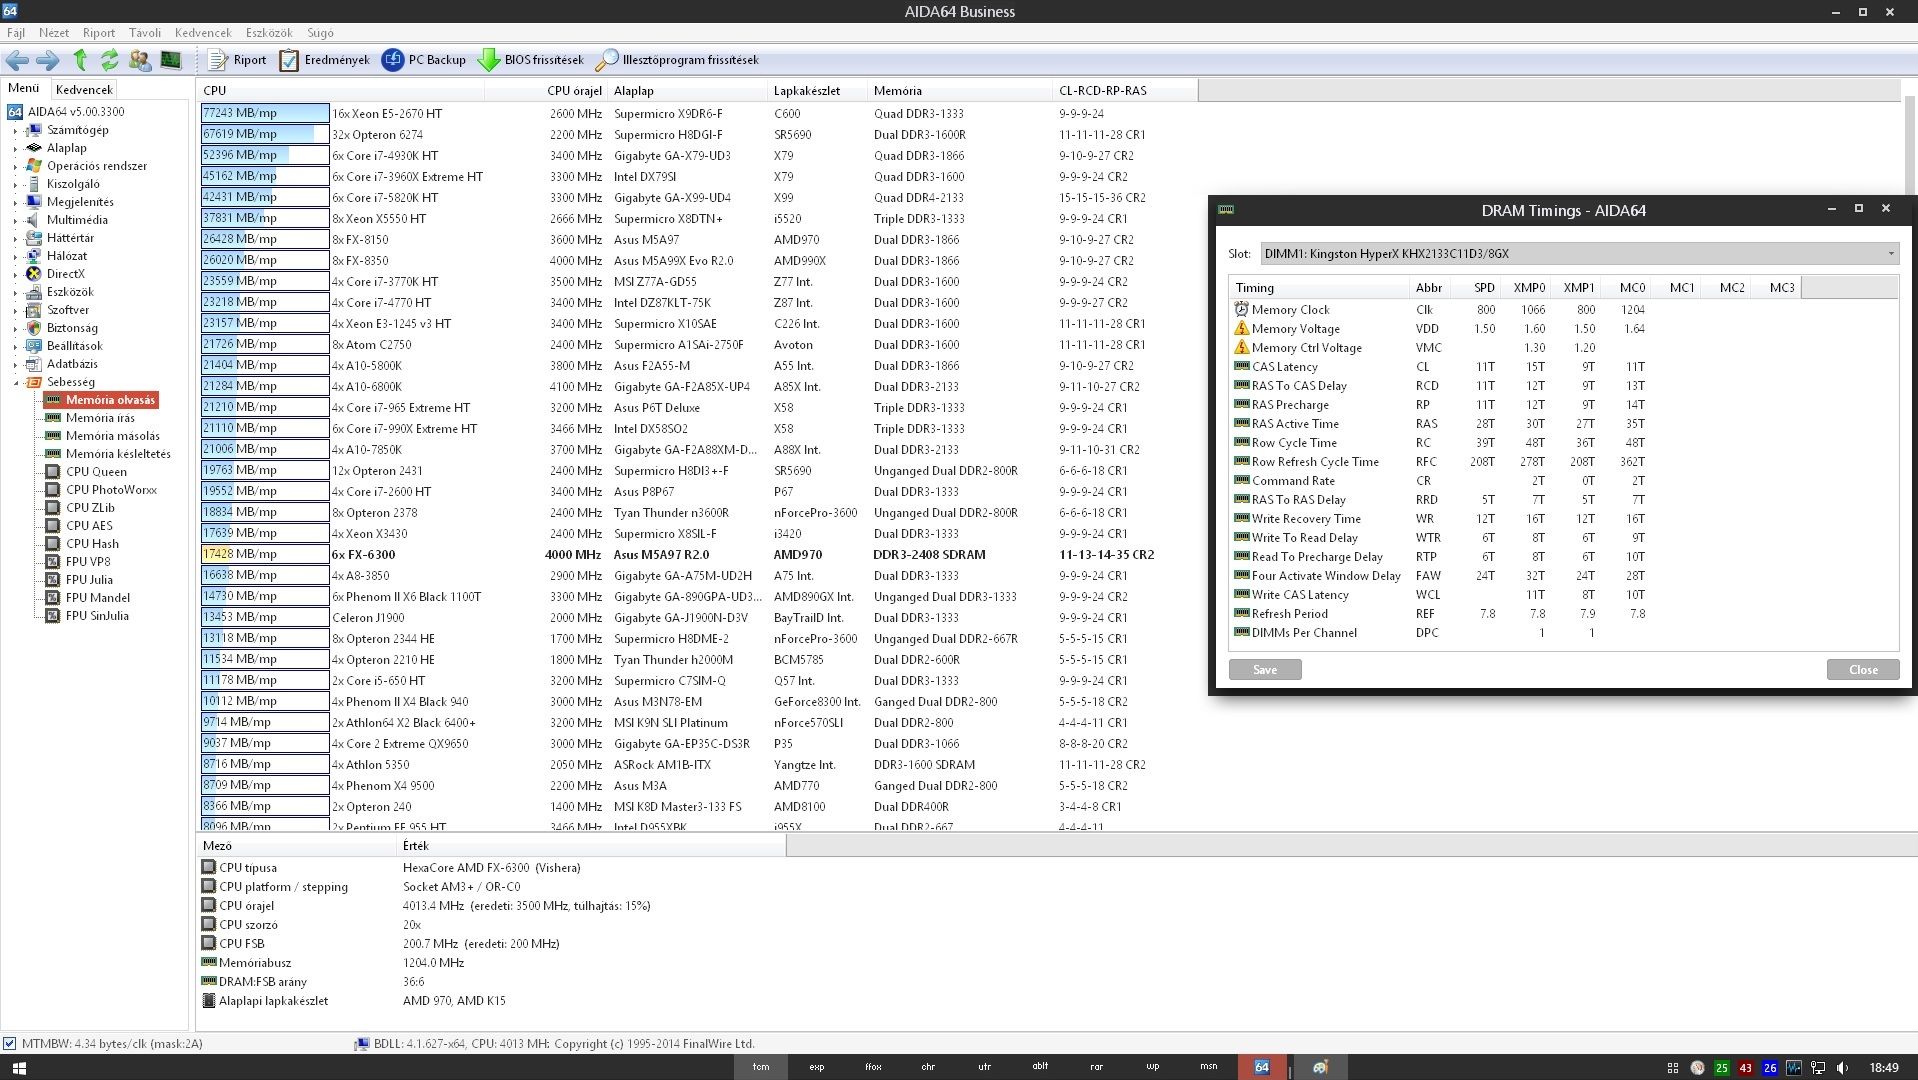Select FPU VP8 benchmark
The width and height of the screenshot is (1918, 1080).
[88, 562]
